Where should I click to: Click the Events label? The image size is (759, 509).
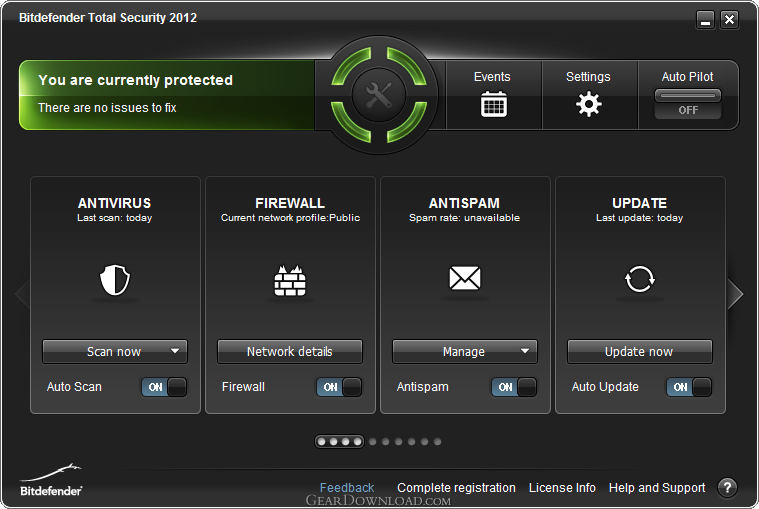click(492, 77)
